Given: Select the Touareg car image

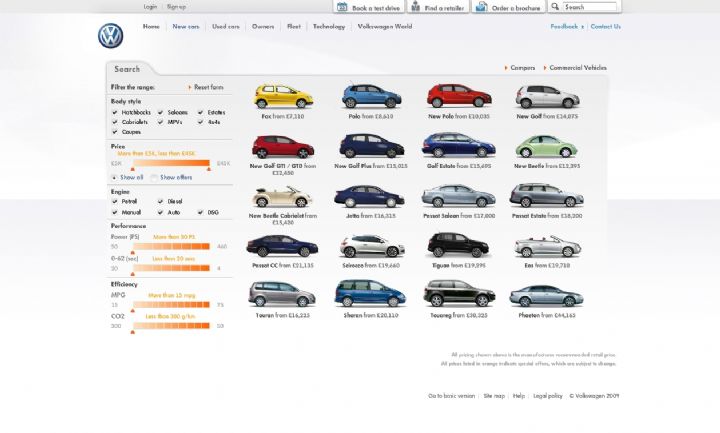Looking at the screenshot, I should click(459, 294).
